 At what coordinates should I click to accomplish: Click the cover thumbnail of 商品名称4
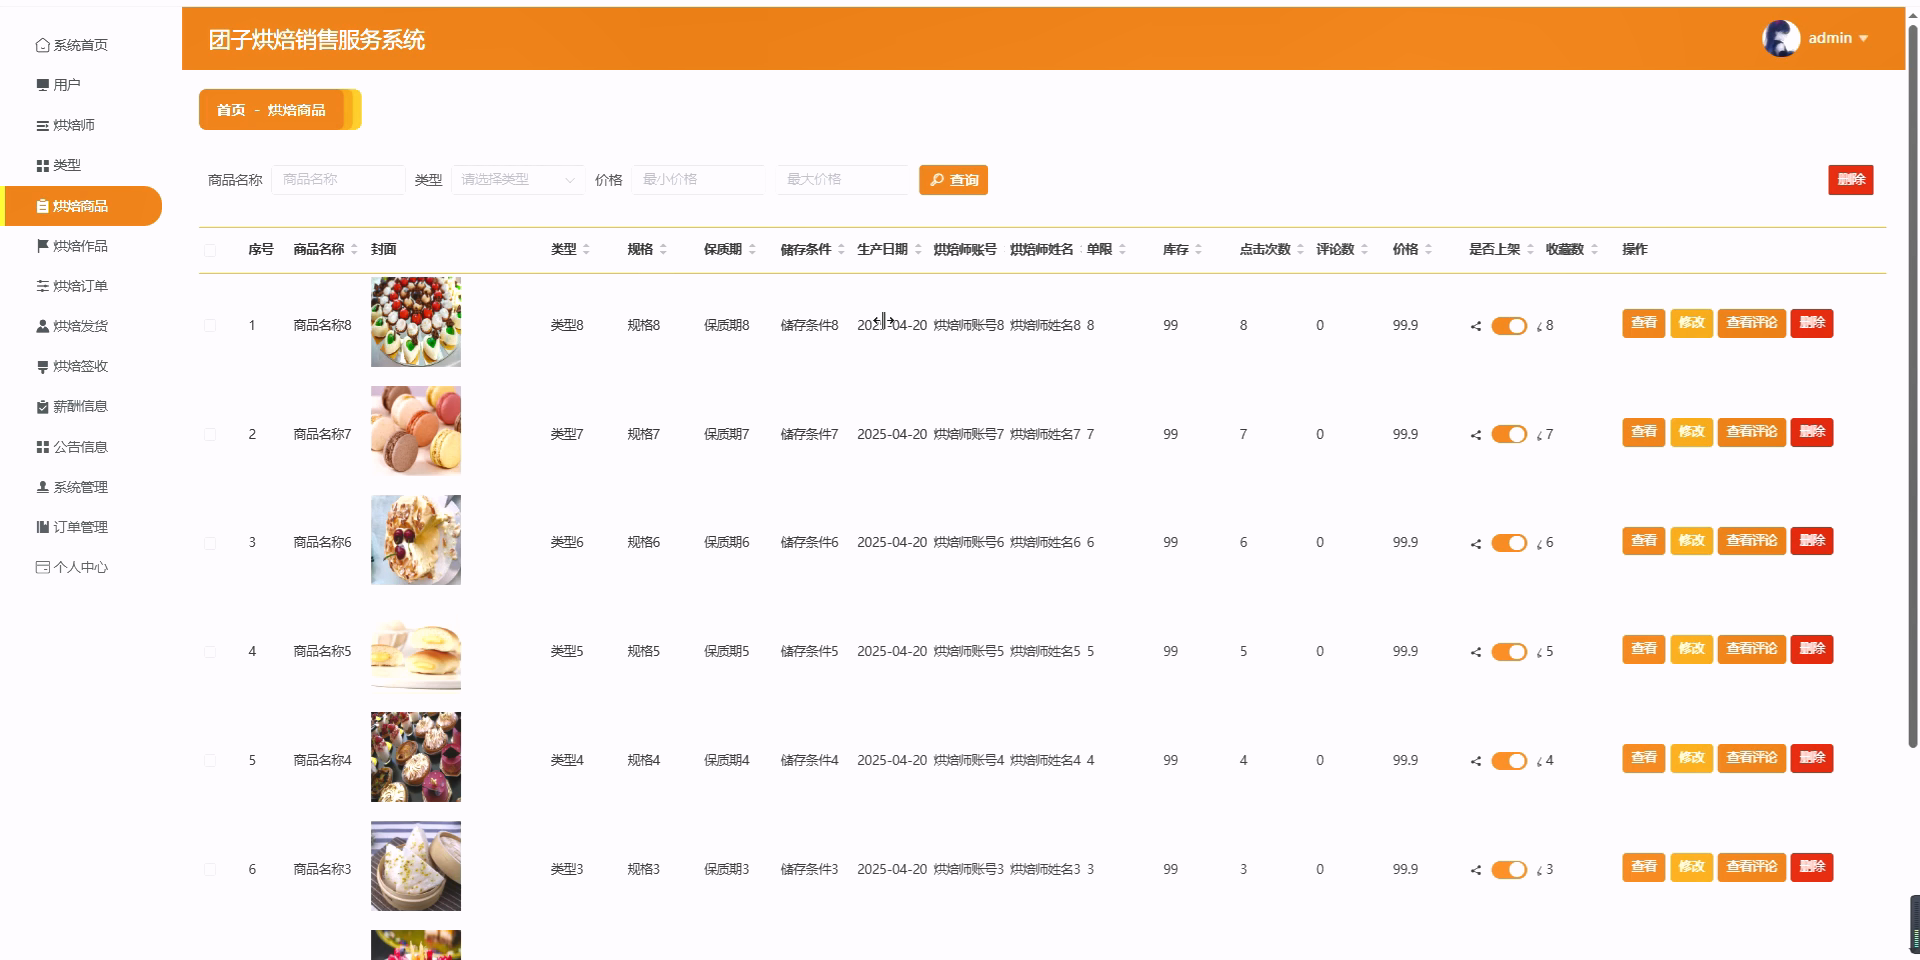(416, 757)
